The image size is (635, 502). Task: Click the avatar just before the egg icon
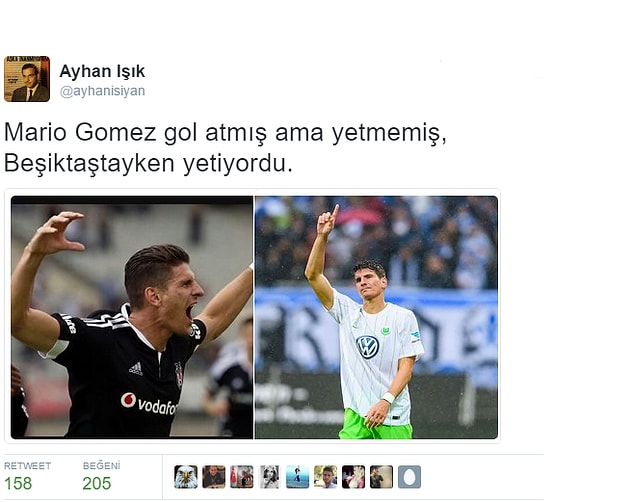point(381,476)
